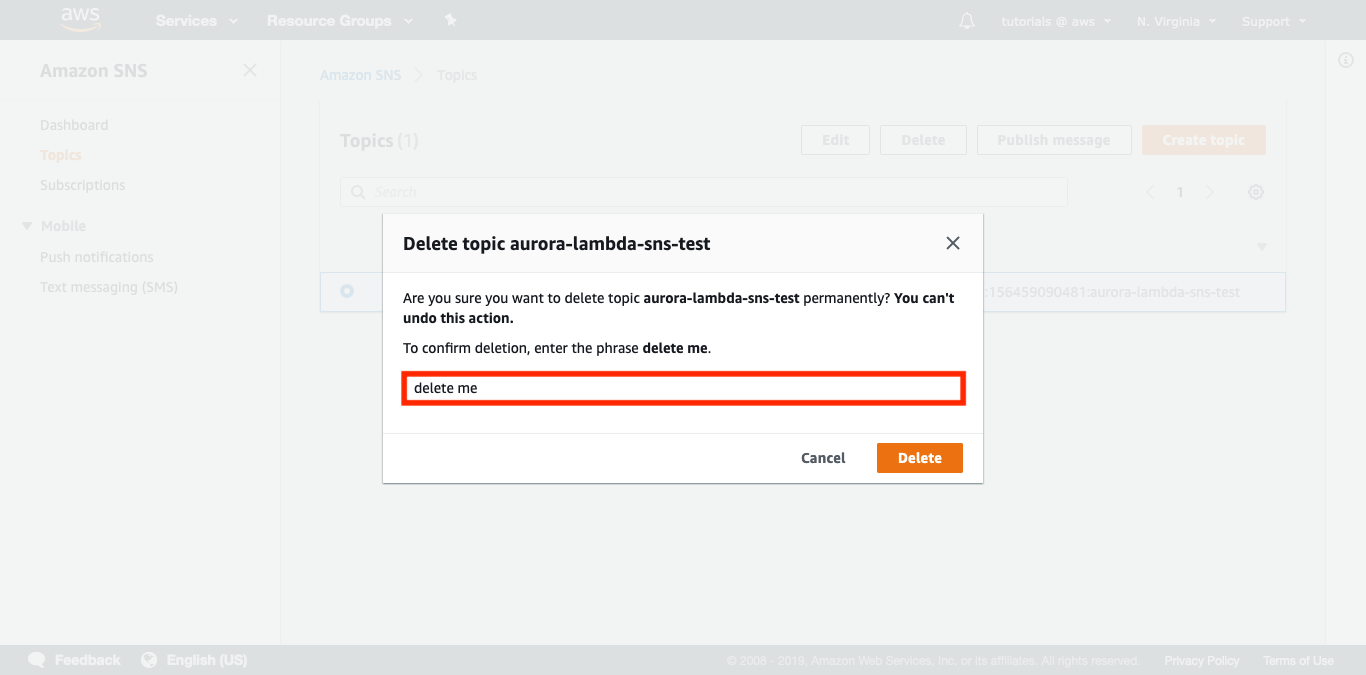Open the Services dropdown menu
This screenshot has width=1366, height=675.
pyautogui.click(x=197, y=21)
